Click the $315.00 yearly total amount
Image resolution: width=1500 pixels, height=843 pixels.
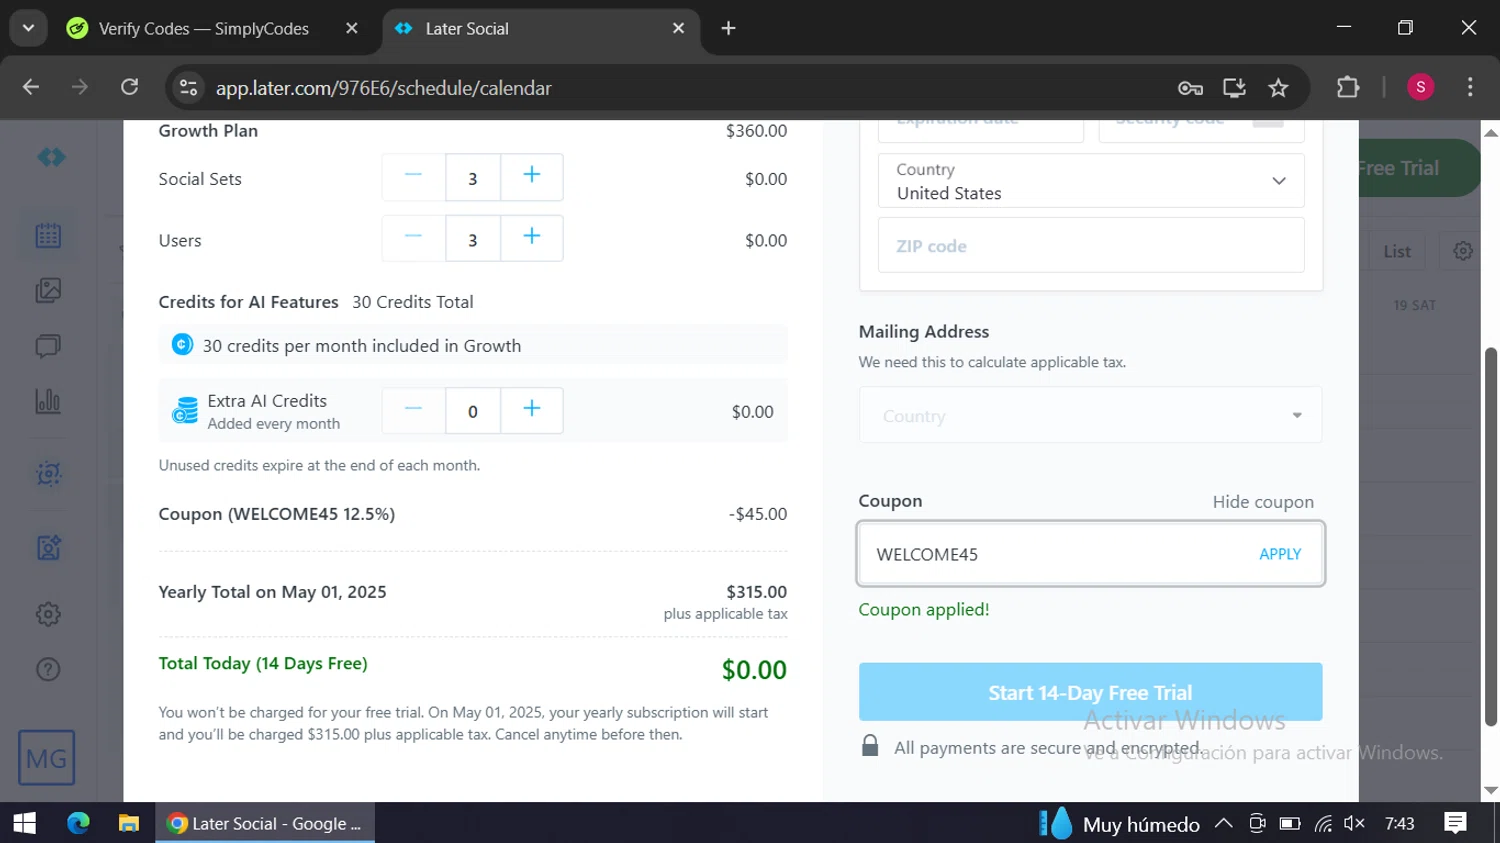pos(756,592)
